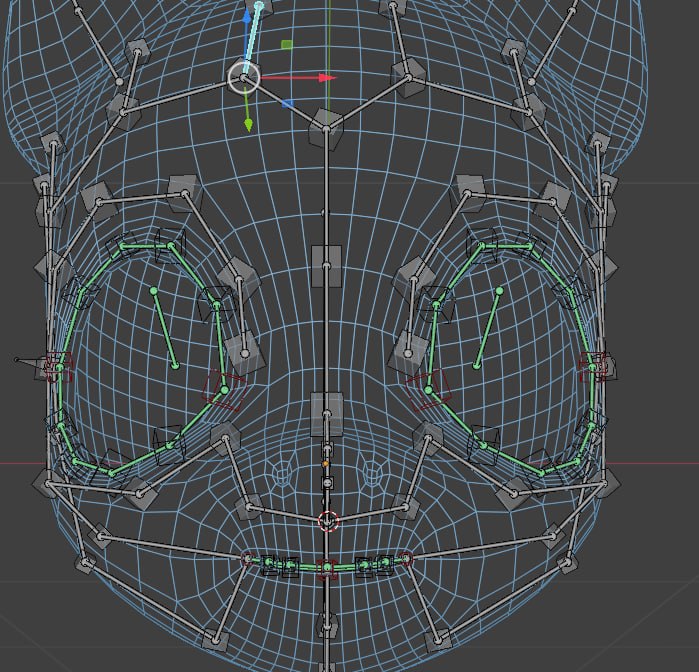
Task: Click the red-white 3D cursor below the nose
Action: tap(328, 520)
